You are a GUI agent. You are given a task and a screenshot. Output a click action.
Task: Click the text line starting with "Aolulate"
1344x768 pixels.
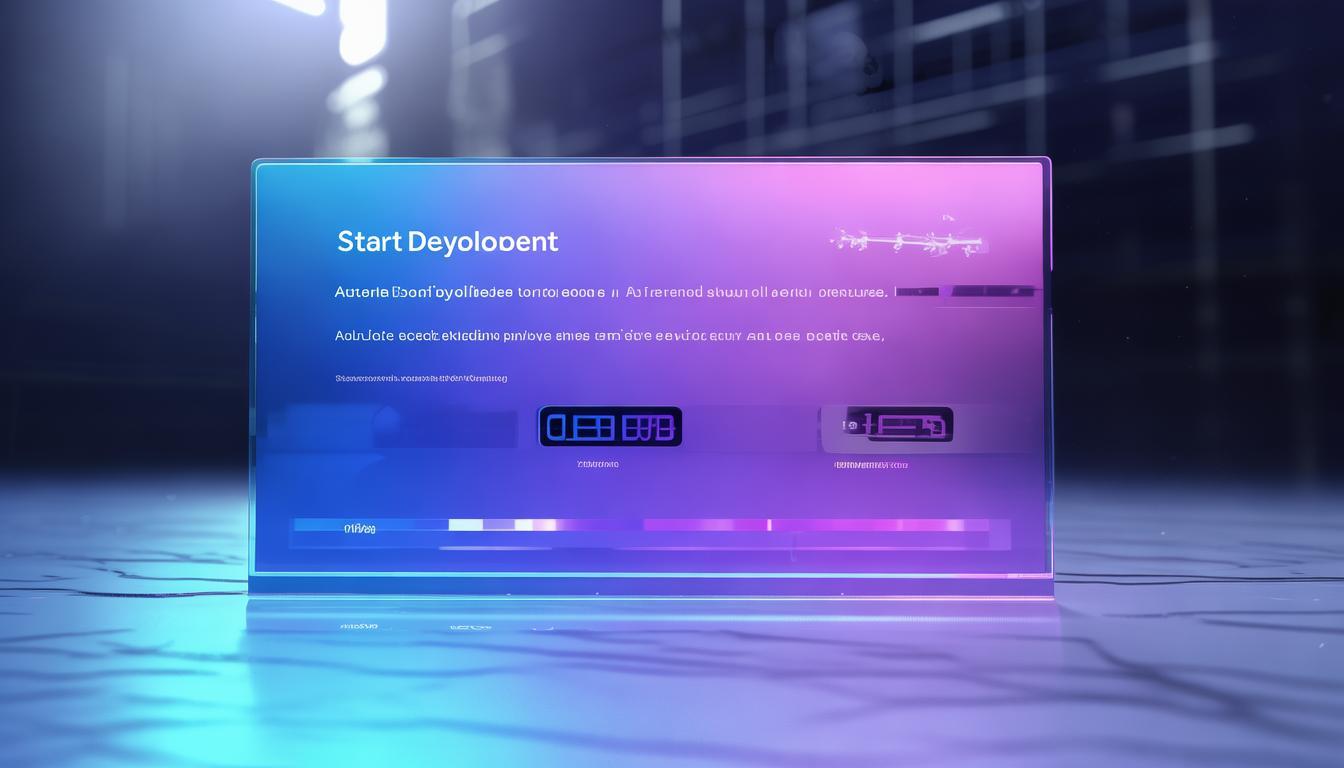tap(608, 336)
